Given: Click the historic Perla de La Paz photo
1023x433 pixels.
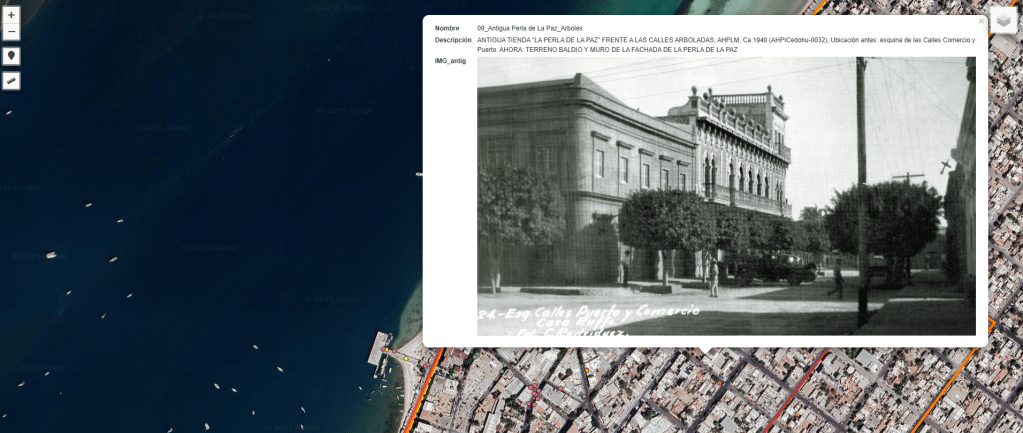Looking at the screenshot, I should 726,195.
